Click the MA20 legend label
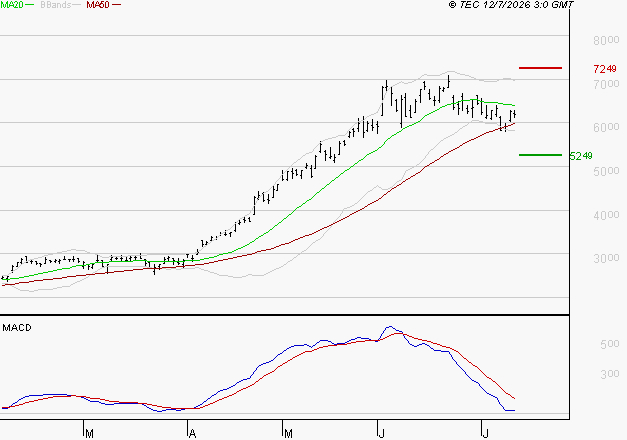Screen dimensions: 627x440 coord(12,5)
